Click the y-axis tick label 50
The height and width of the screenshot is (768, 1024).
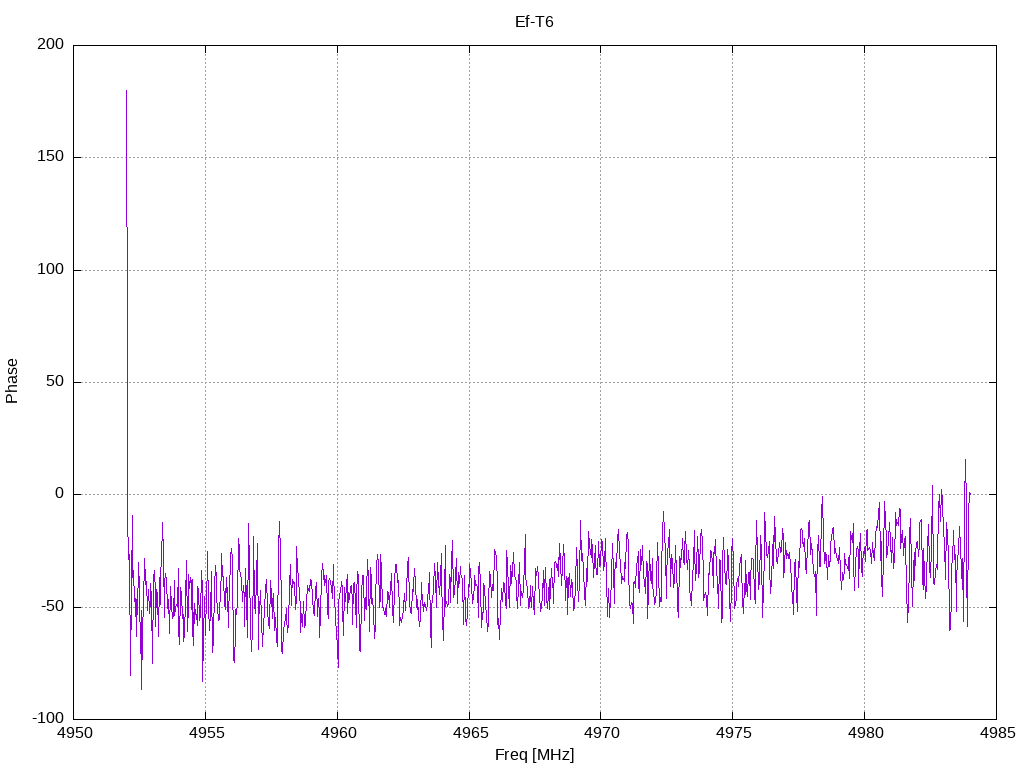click(55, 381)
